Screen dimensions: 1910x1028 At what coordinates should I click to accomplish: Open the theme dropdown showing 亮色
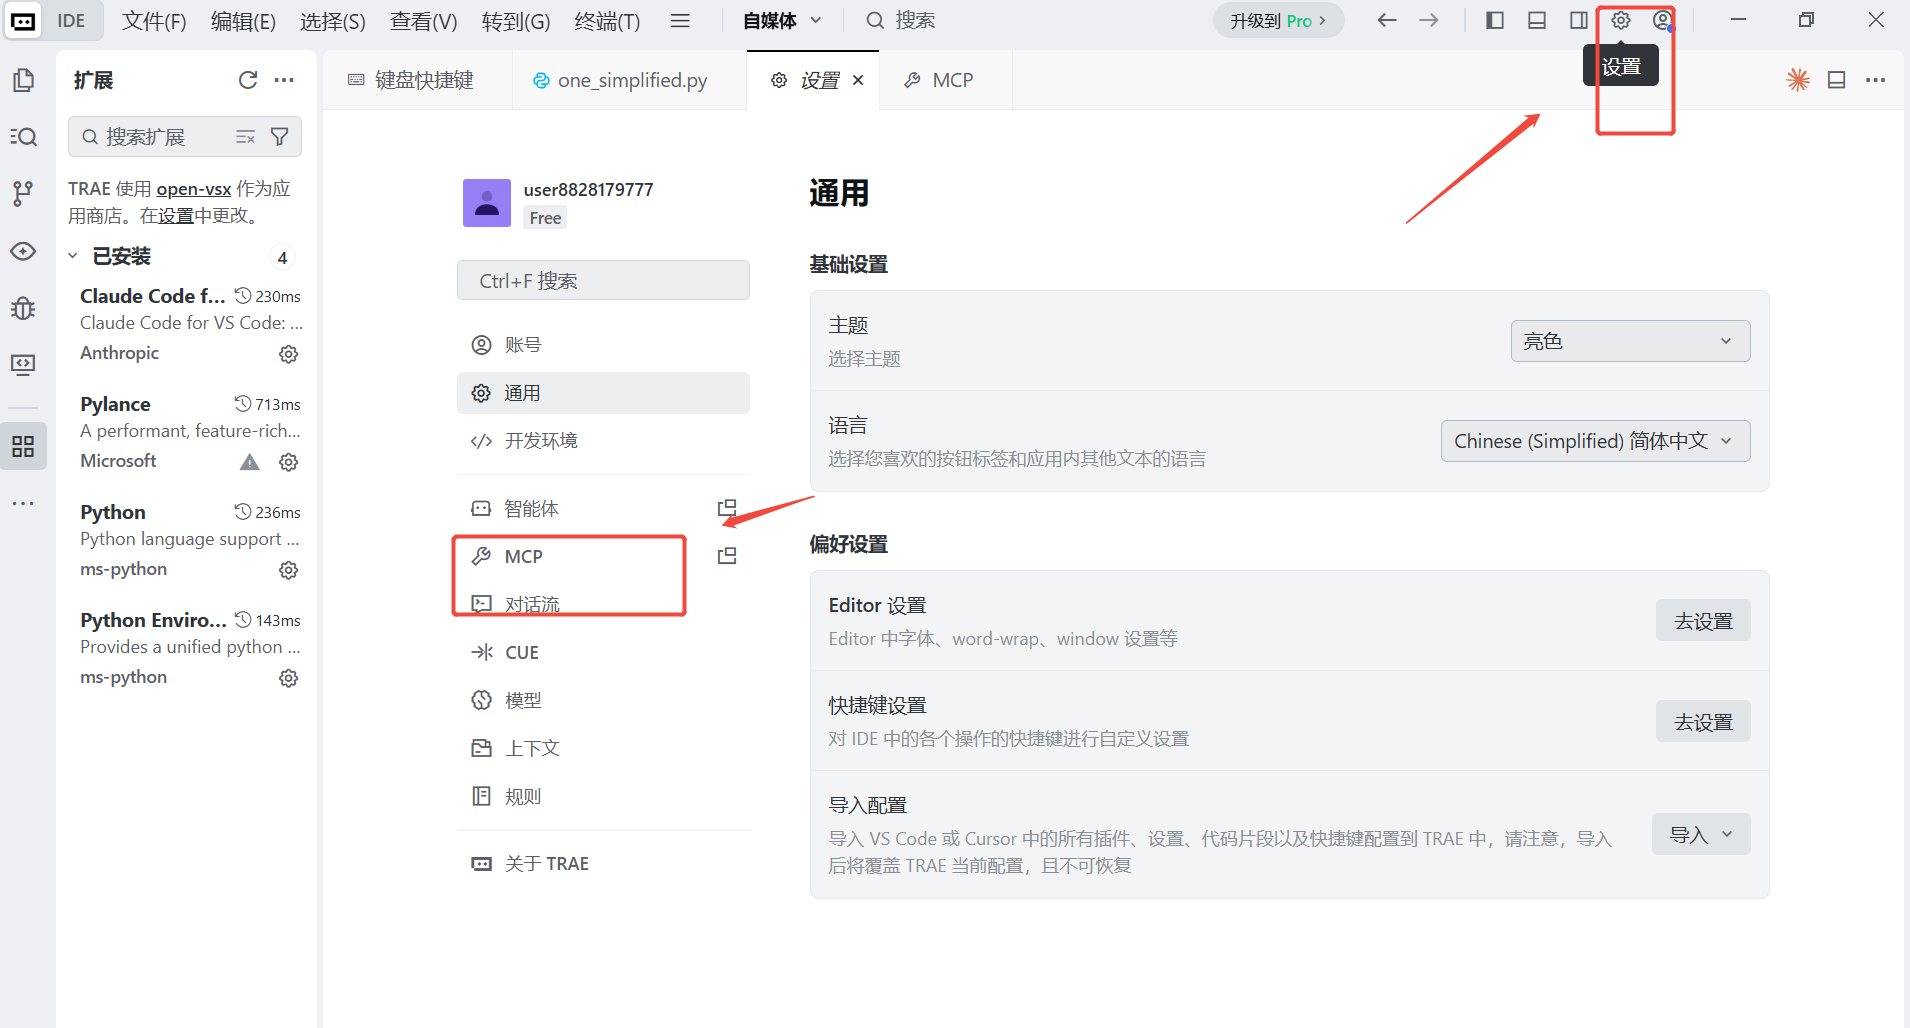tap(1629, 341)
